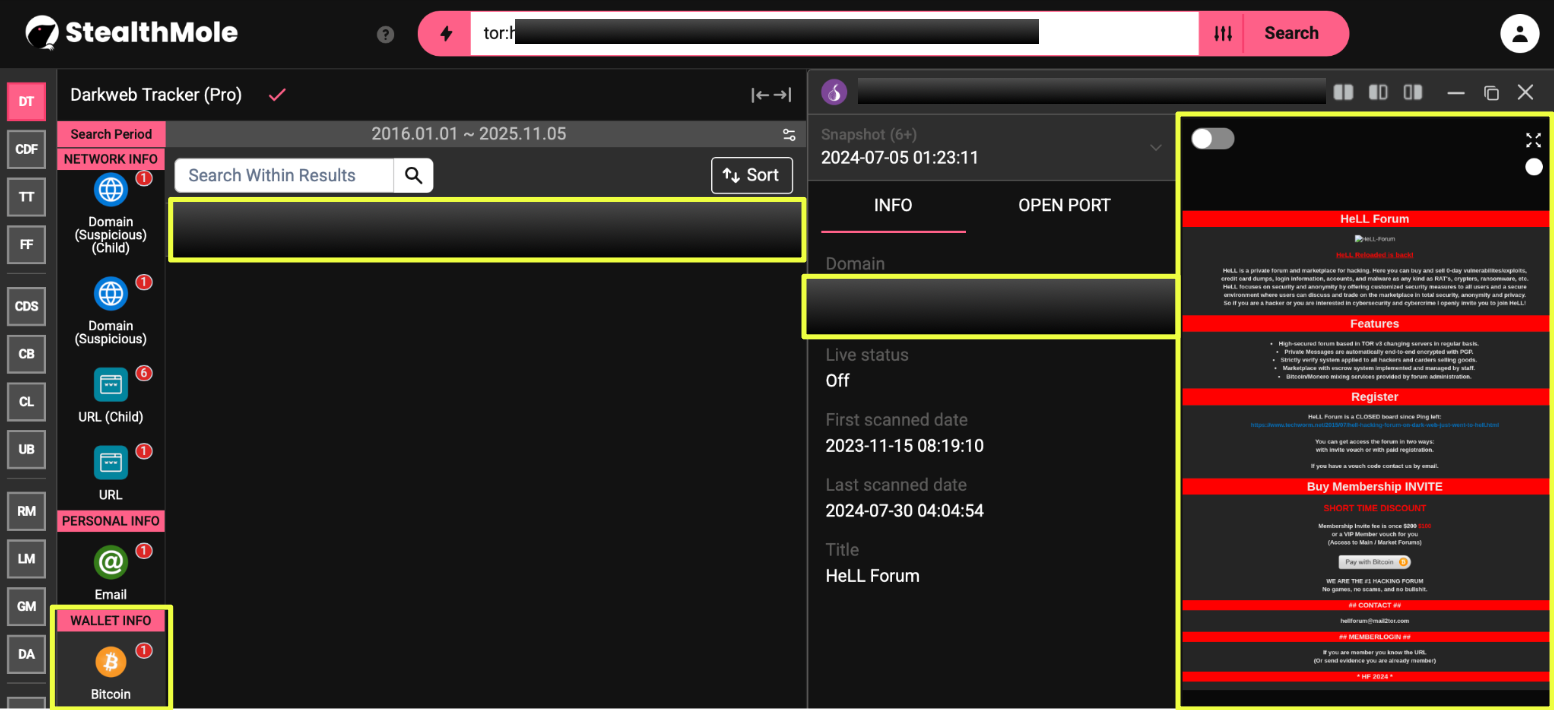The height and width of the screenshot is (710, 1554).
Task: Click the white circle in preview pane
Action: coord(1533,167)
